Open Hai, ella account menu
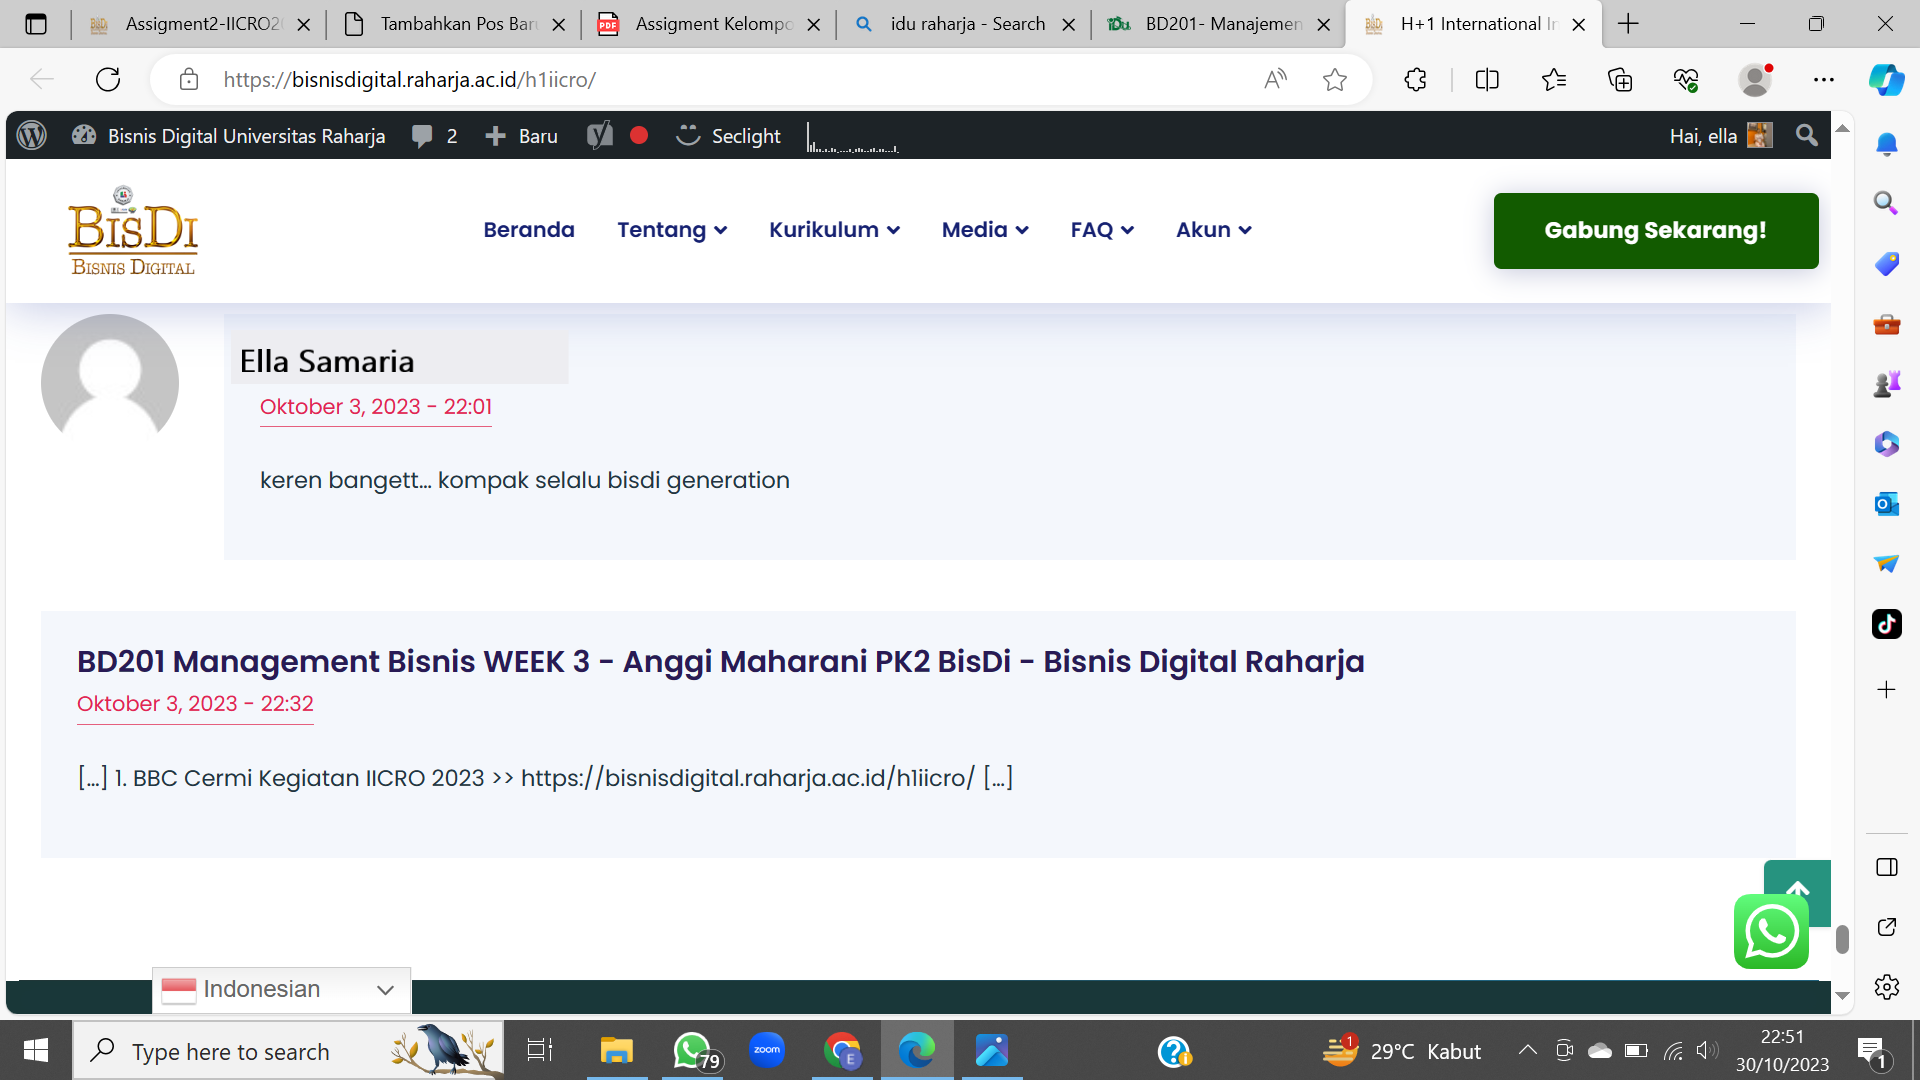1920x1080 pixels. coord(1720,136)
